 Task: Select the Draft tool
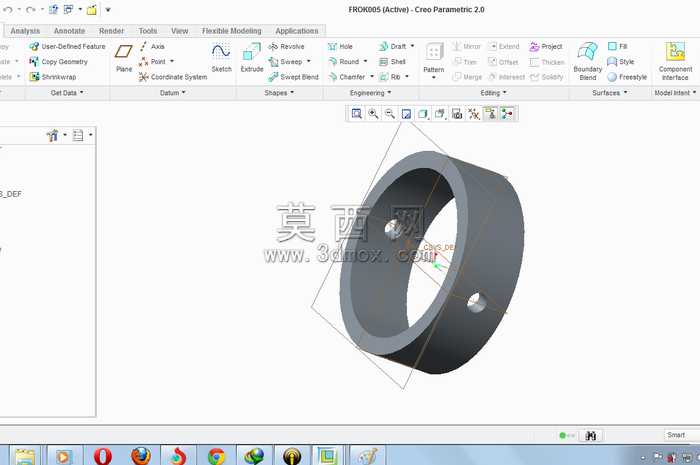pyautogui.click(x=392, y=46)
